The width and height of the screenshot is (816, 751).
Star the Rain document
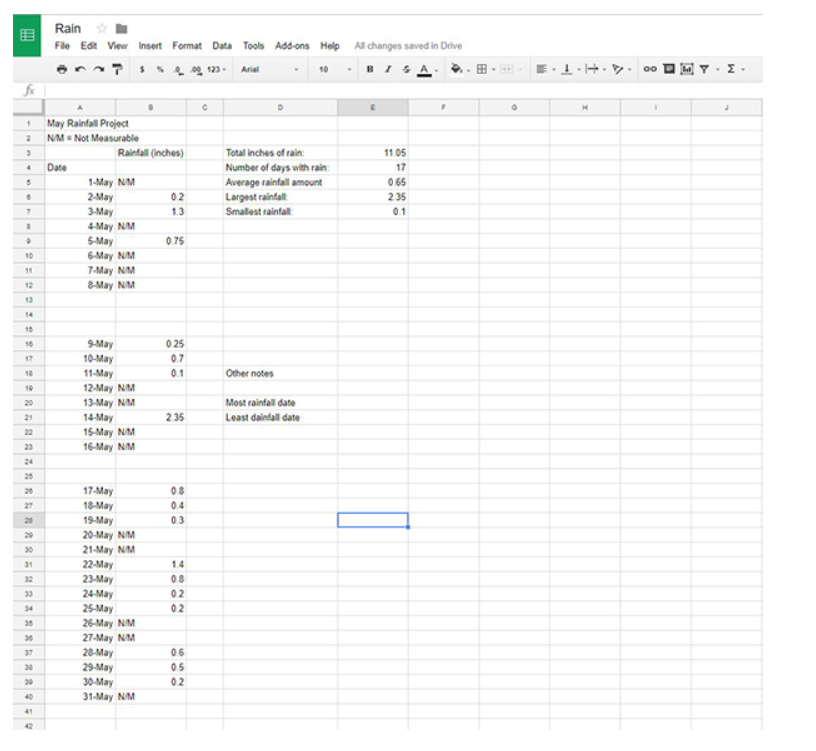tap(102, 28)
